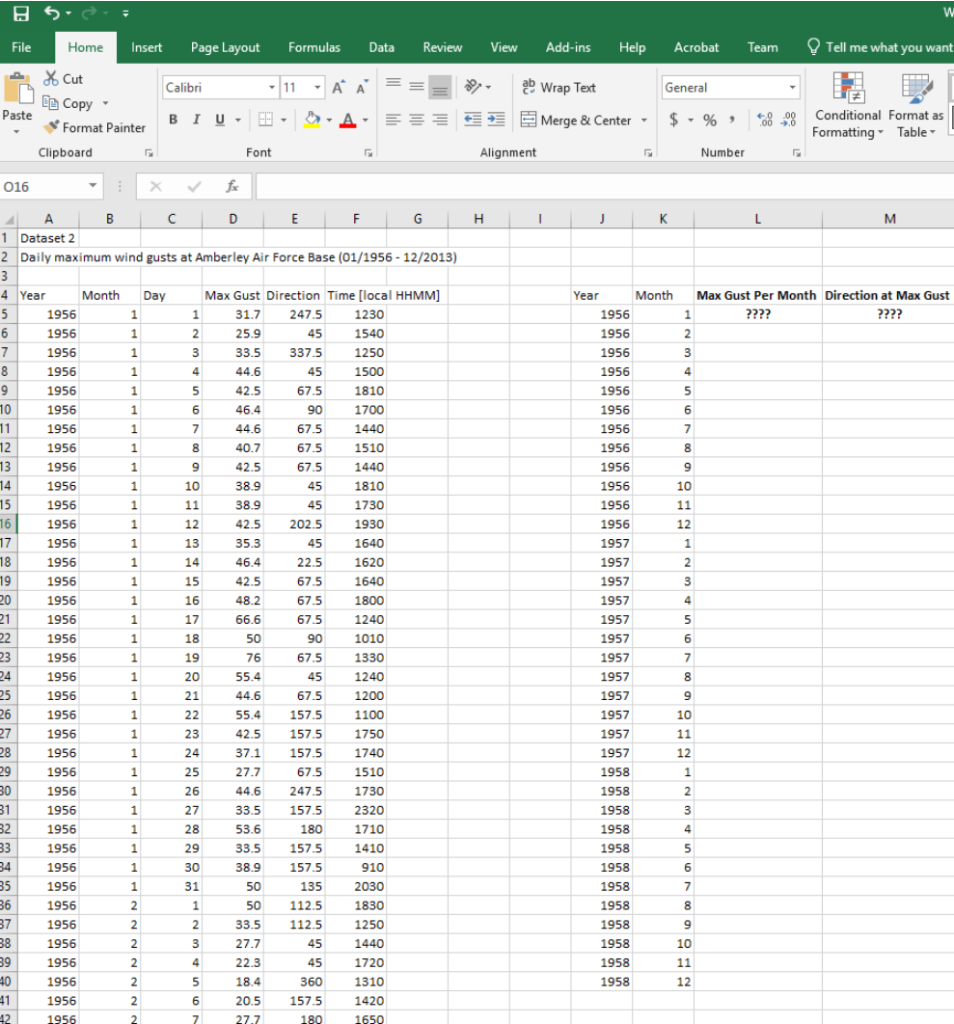Screen dimensions: 954x1024
Task: Open Number group dialog launcher
Action: coord(797,153)
